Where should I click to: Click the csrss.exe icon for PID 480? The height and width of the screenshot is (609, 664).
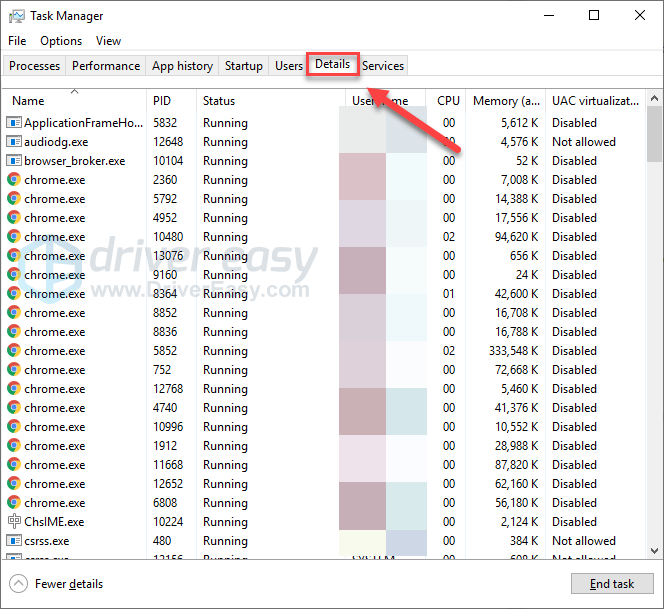(x=14, y=541)
